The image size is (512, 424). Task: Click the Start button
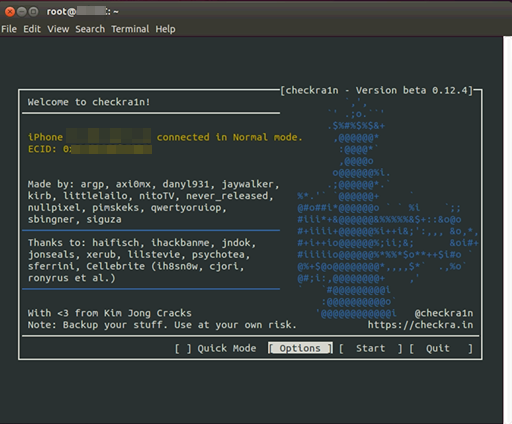[x=371, y=348]
